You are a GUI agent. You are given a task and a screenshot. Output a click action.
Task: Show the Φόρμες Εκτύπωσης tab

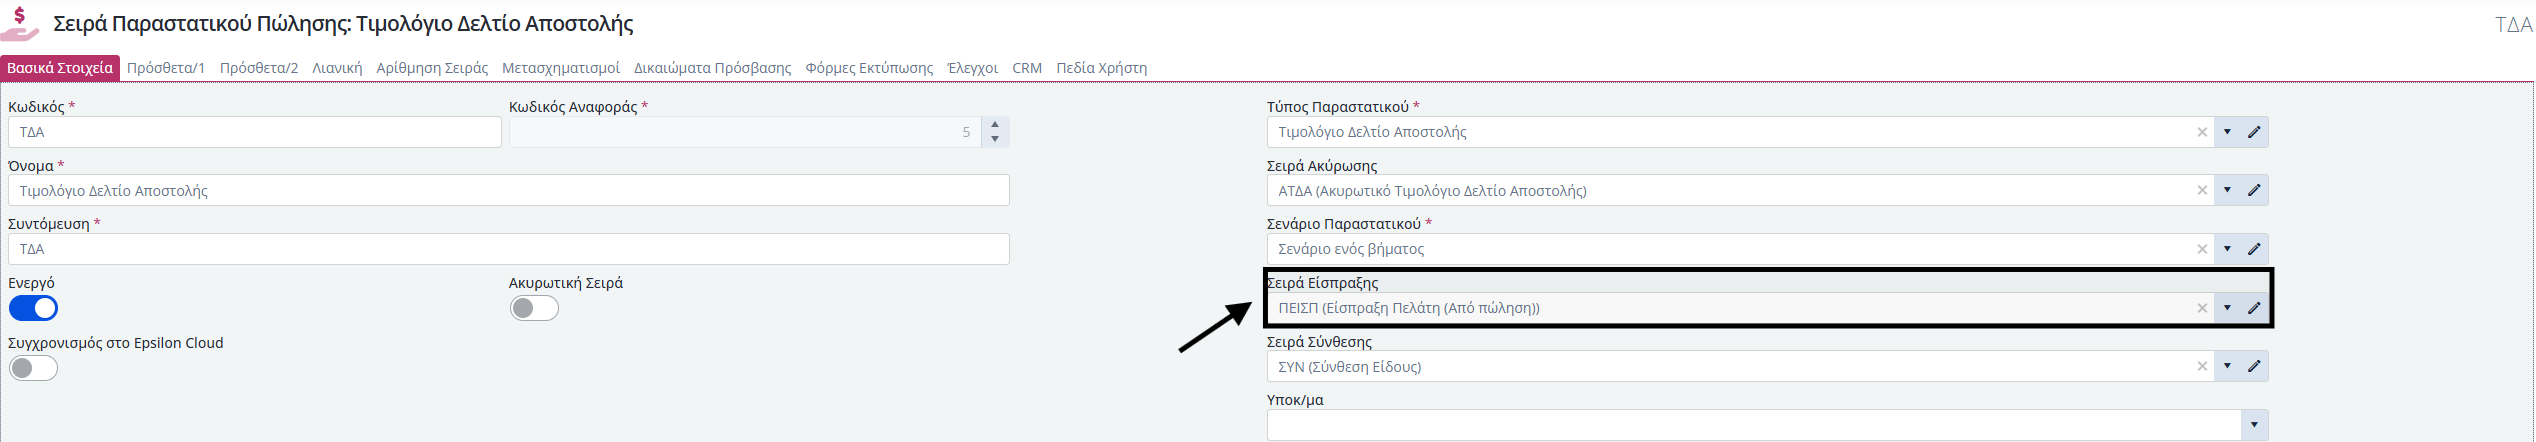869,68
